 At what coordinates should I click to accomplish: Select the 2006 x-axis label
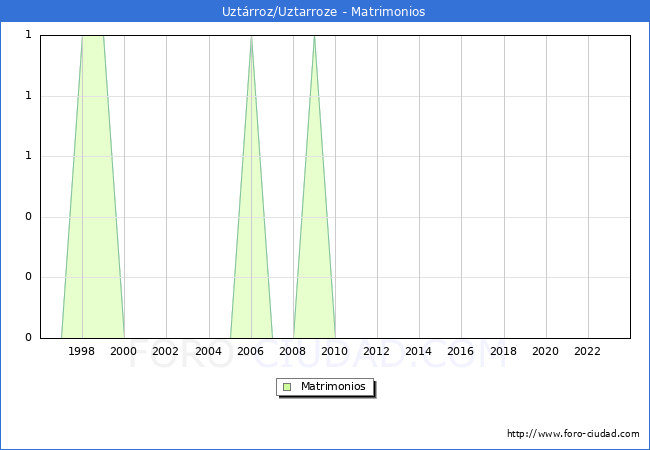point(250,351)
